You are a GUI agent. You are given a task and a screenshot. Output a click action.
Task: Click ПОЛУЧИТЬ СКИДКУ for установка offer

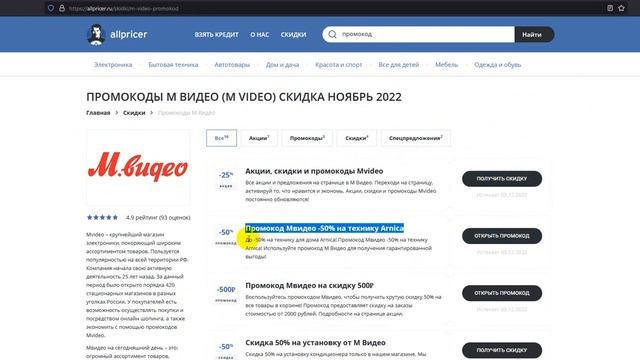pyautogui.click(x=502, y=350)
